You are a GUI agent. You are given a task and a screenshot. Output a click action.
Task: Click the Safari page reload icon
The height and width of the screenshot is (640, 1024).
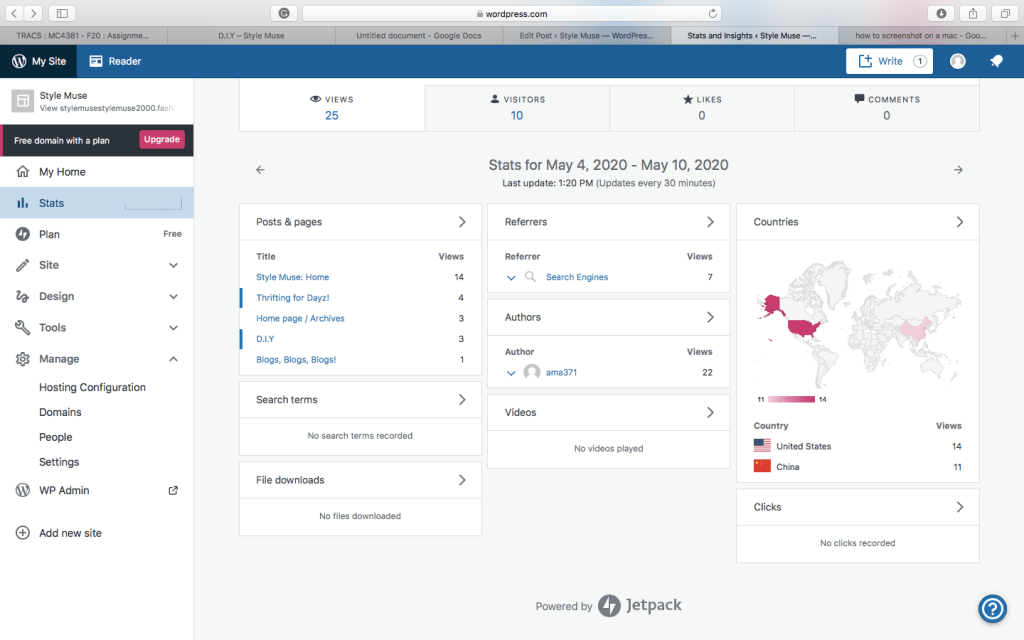[x=713, y=14]
